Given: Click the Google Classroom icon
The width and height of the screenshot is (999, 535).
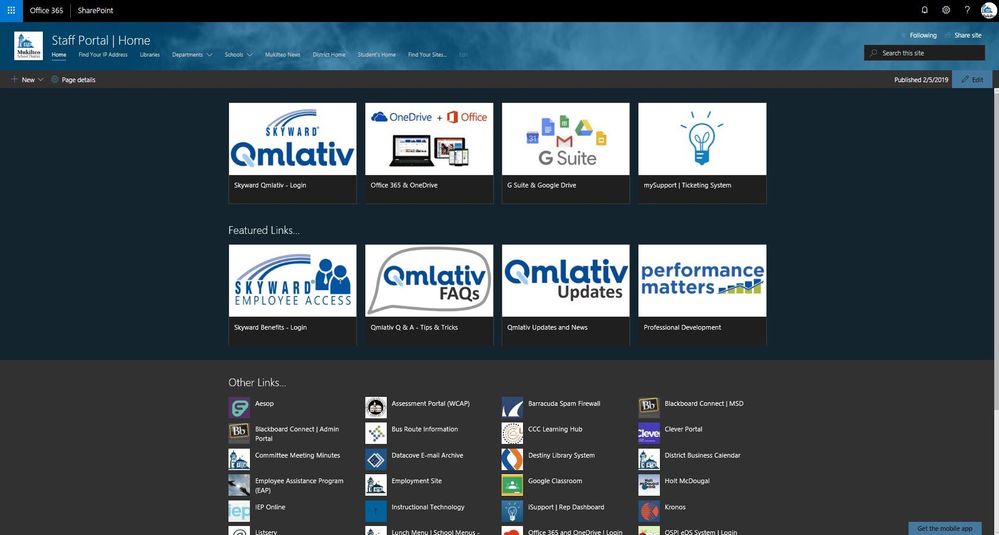Looking at the screenshot, I should (512, 485).
